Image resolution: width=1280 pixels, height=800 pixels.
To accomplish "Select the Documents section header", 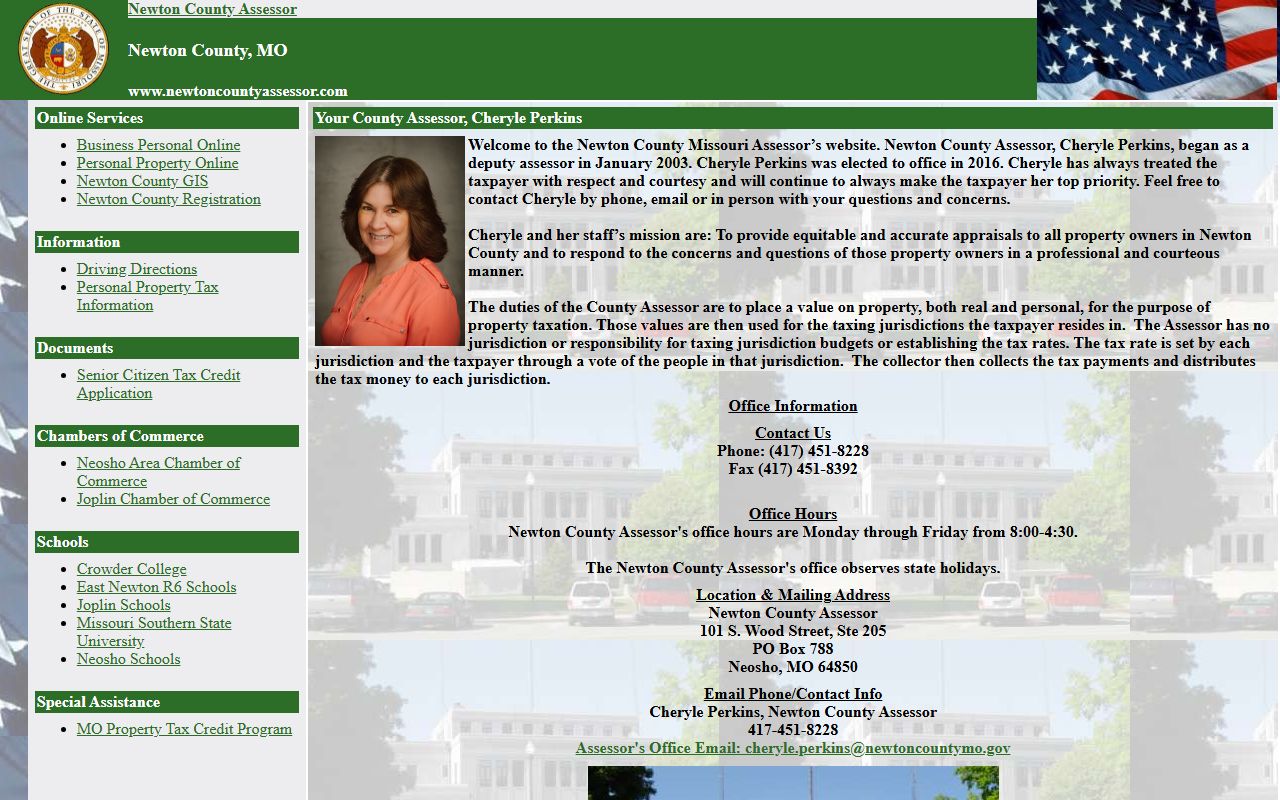I will point(167,348).
